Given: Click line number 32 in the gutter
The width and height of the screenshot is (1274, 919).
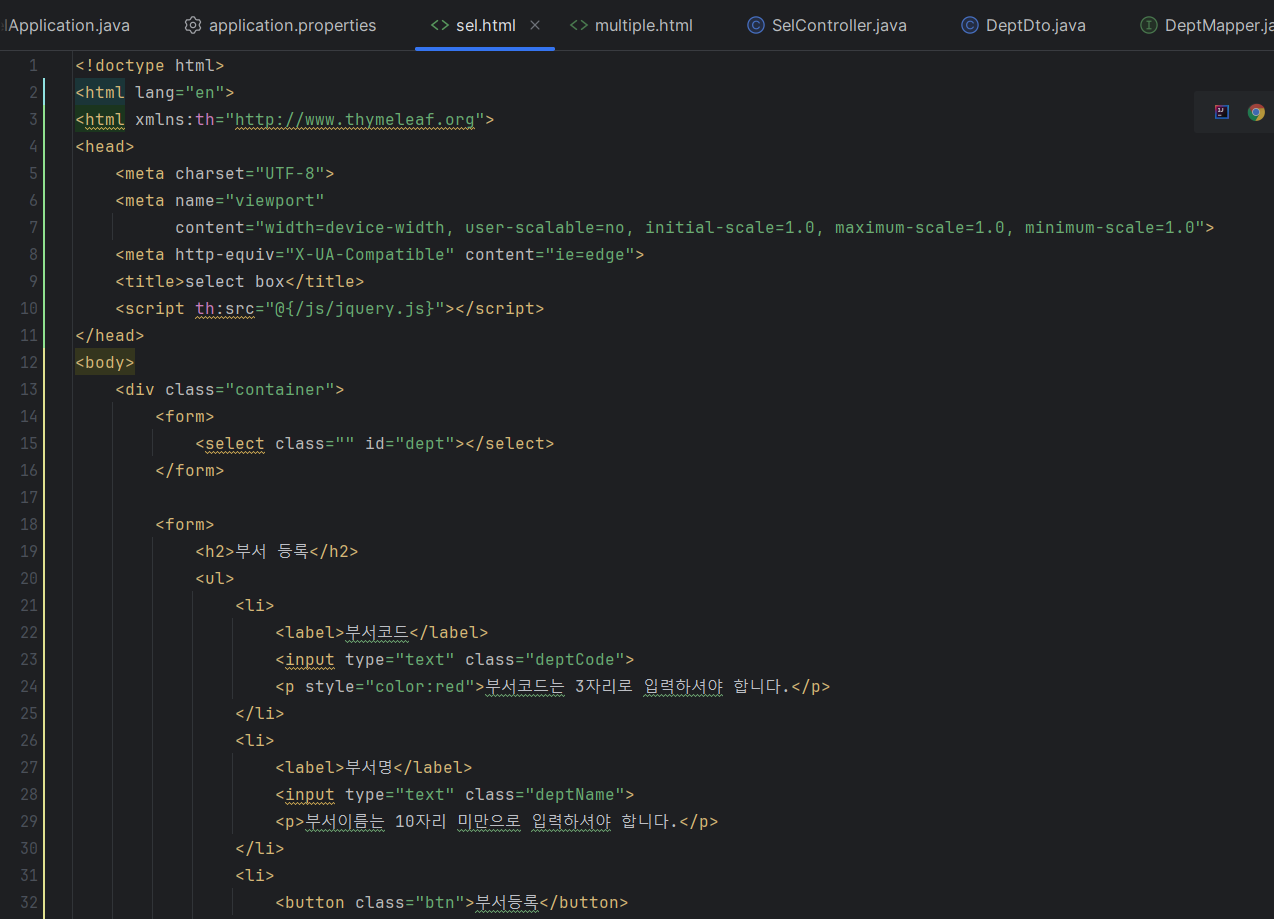Looking at the screenshot, I should pos(28,903).
